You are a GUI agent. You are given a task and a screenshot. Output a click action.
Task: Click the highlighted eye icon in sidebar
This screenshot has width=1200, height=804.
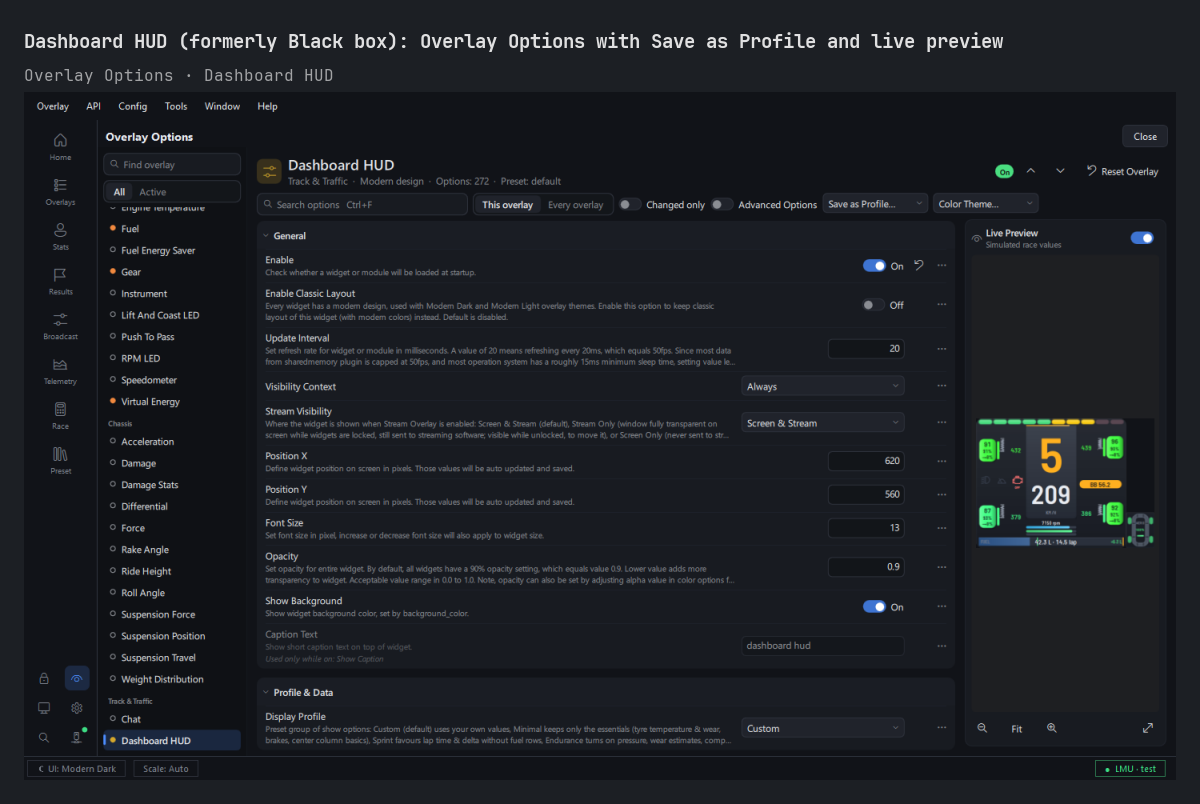pyautogui.click(x=77, y=678)
